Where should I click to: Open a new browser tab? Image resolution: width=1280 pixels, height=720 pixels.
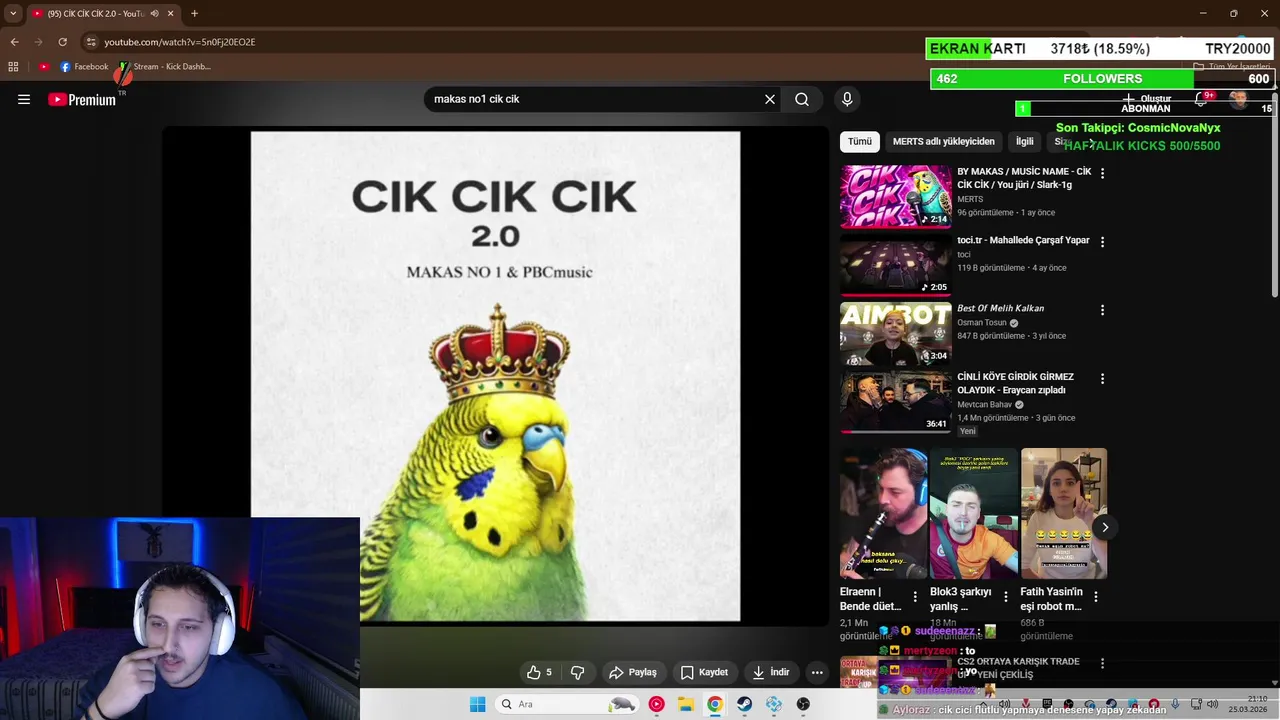[194, 13]
